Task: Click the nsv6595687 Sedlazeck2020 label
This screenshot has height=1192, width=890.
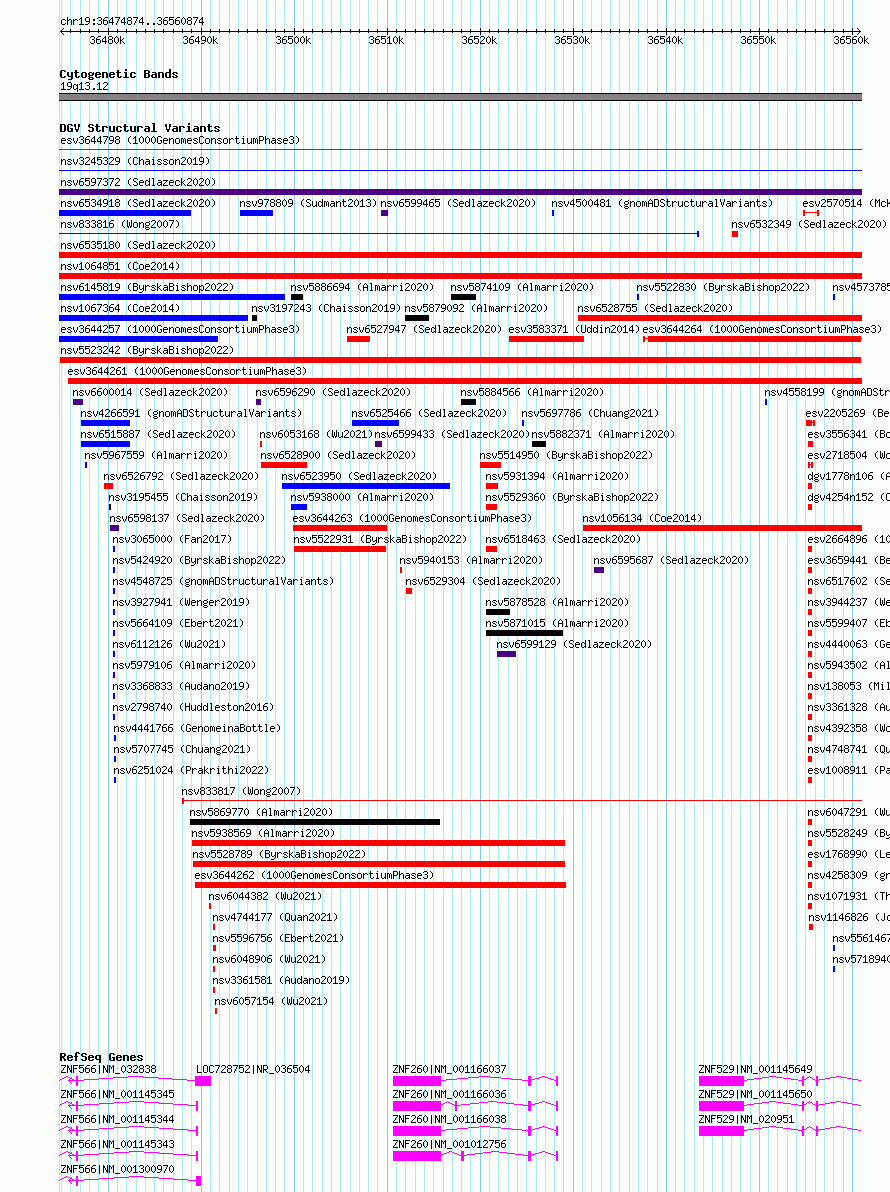Action: (x=671, y=560)
